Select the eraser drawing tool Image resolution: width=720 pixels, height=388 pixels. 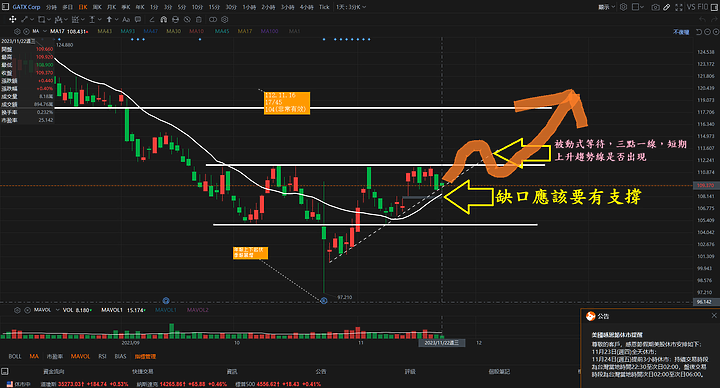coord(152,19)
